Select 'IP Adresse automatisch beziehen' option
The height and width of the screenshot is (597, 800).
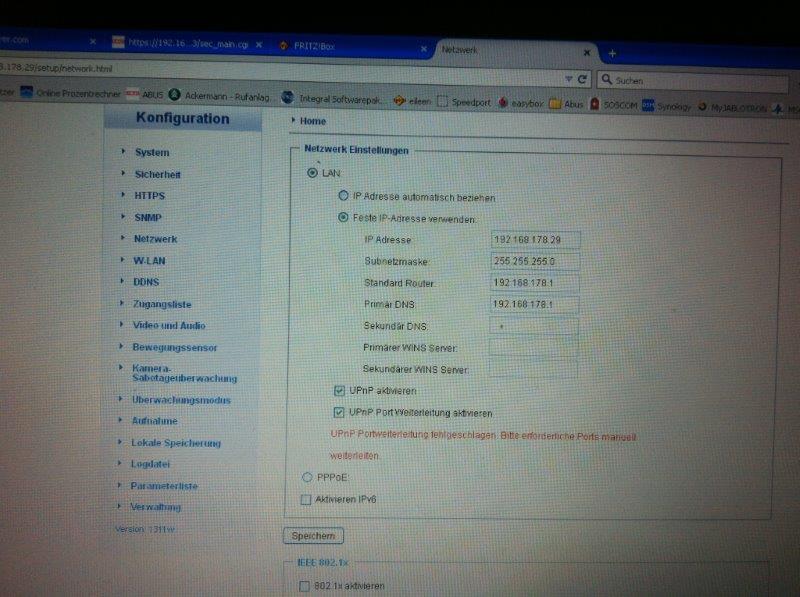(x=343, y=196)
